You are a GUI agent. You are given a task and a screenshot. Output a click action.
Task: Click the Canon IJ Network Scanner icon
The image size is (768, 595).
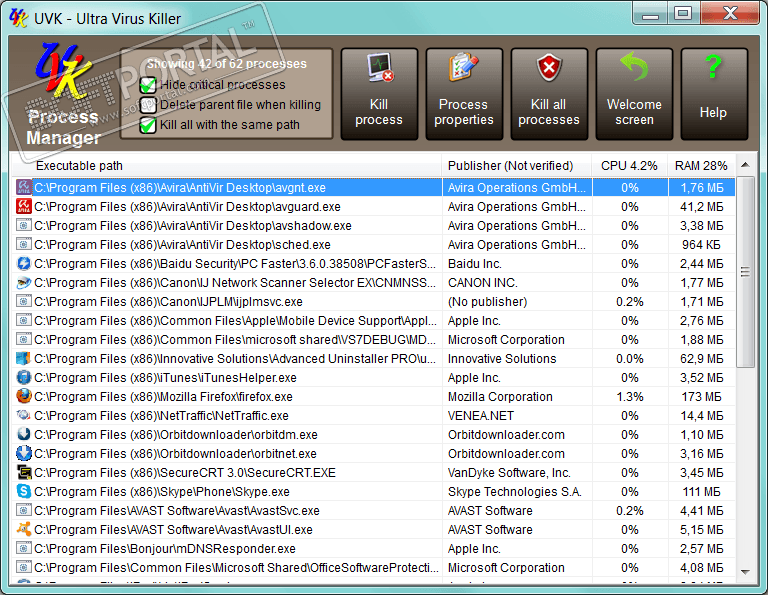(x=24, y=283)
